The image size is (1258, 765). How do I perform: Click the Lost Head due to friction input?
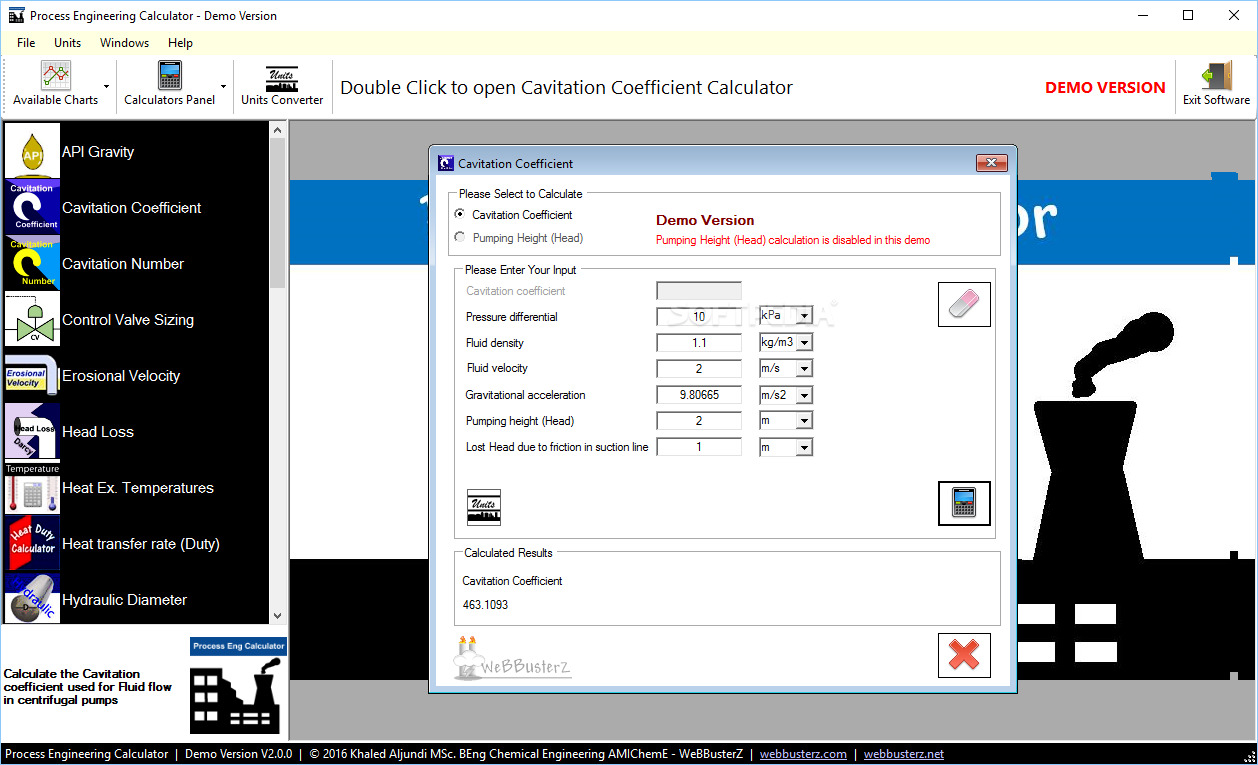[699, 446]
